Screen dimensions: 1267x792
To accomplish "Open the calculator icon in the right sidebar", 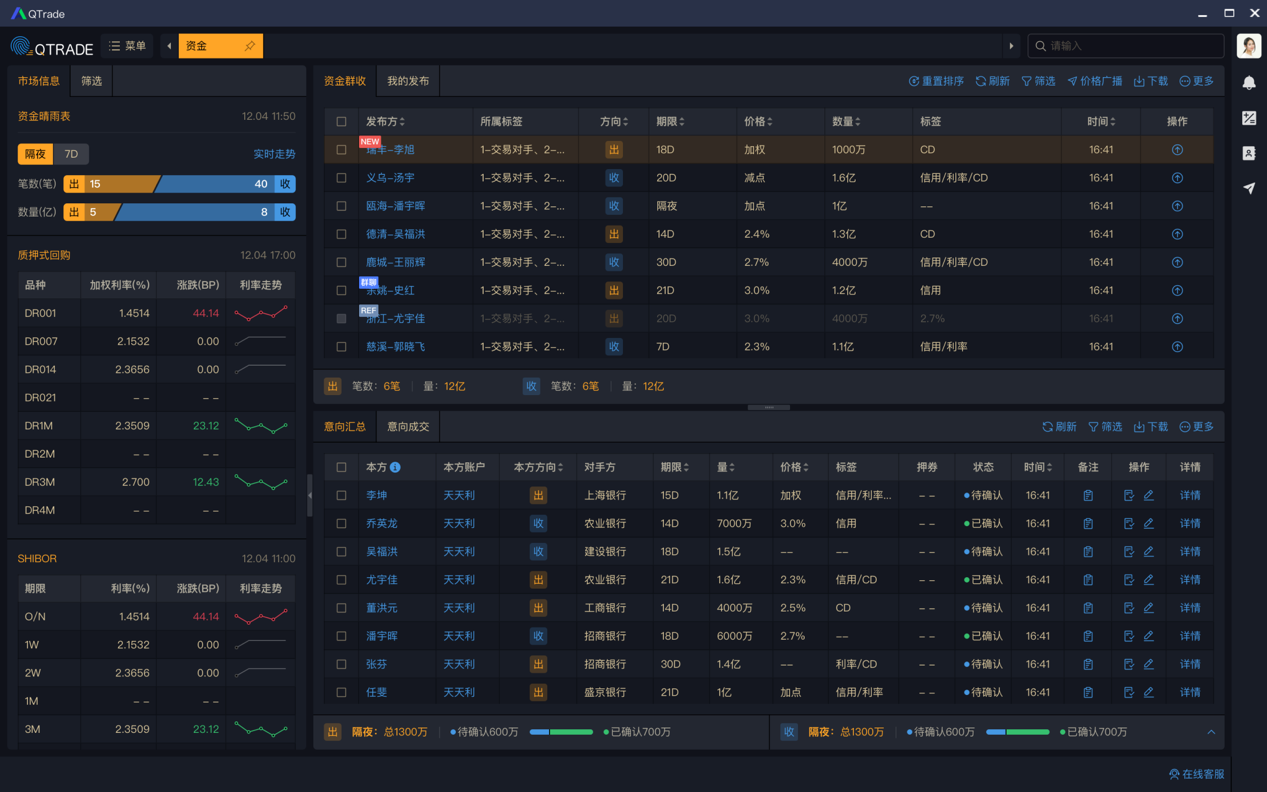I will [x=1248, y=118].
